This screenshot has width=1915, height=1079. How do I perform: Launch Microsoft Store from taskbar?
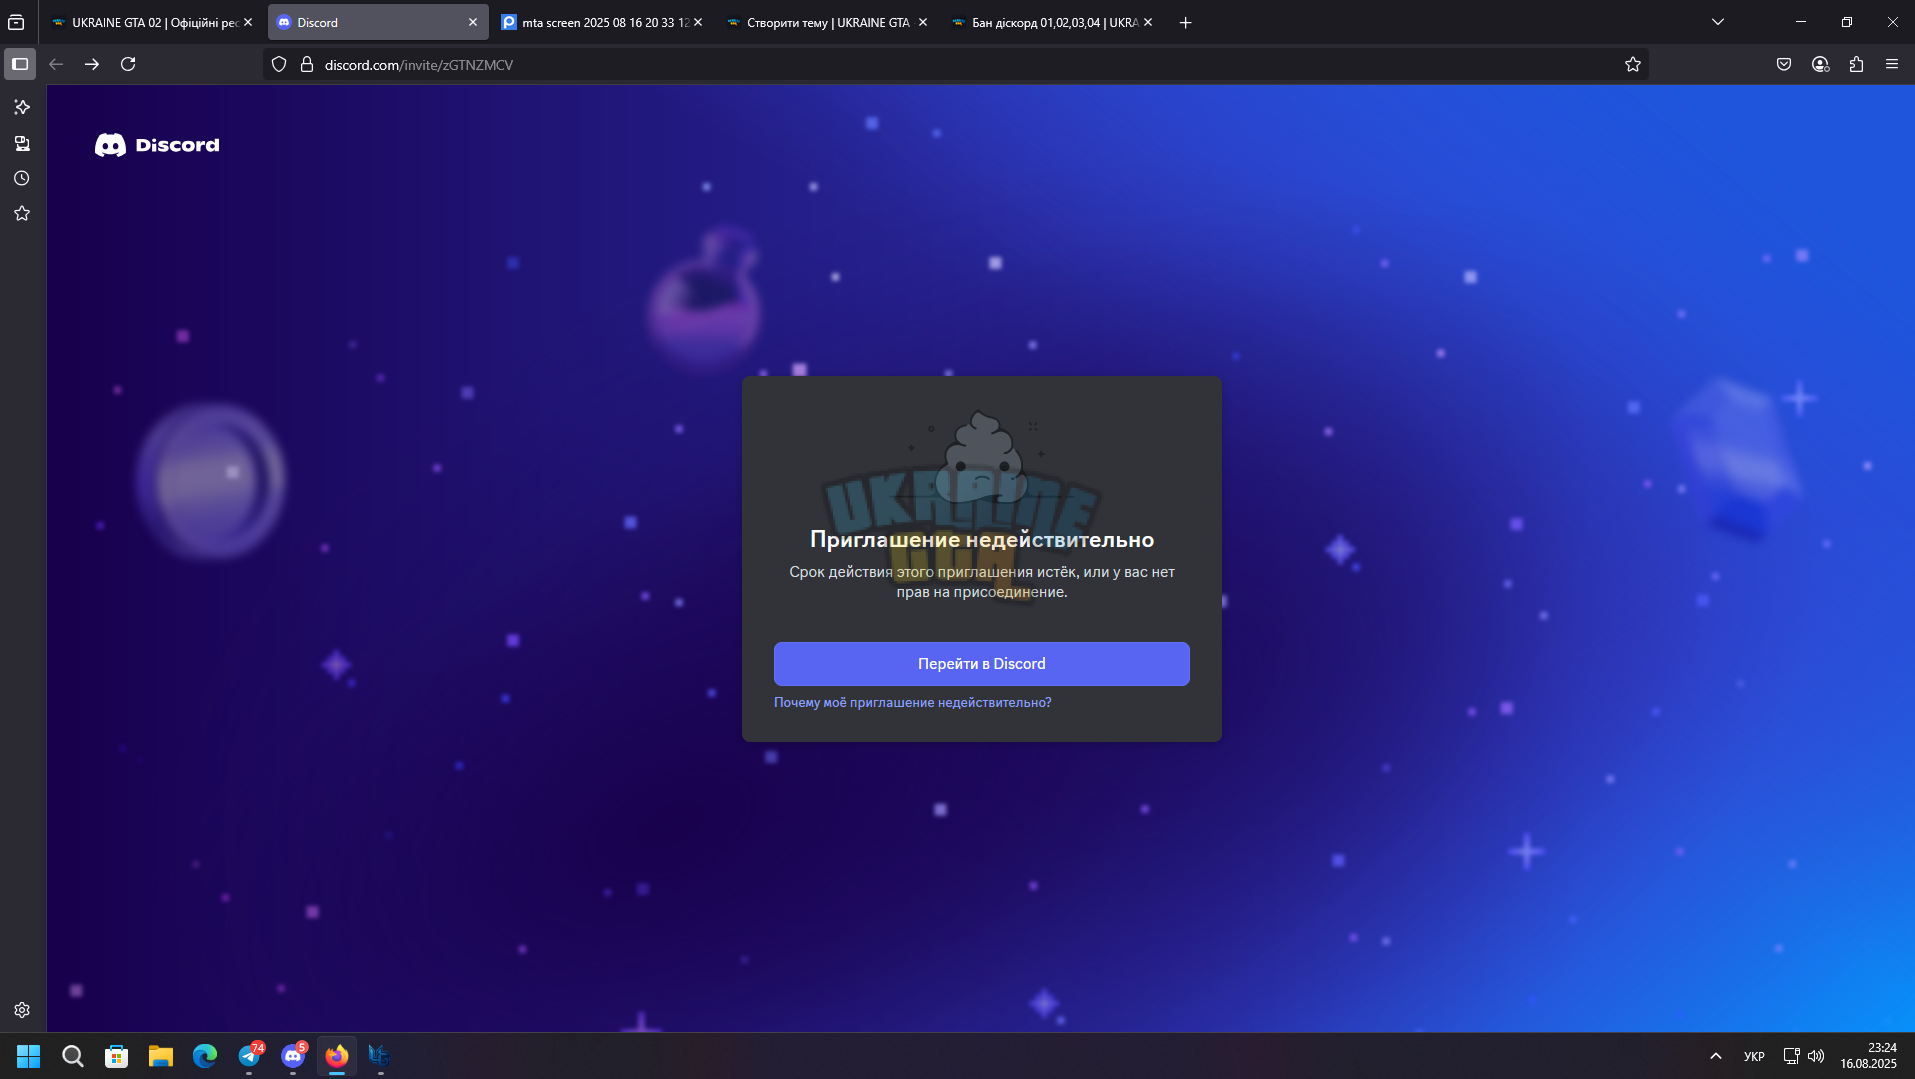[x=116, y=1056]
